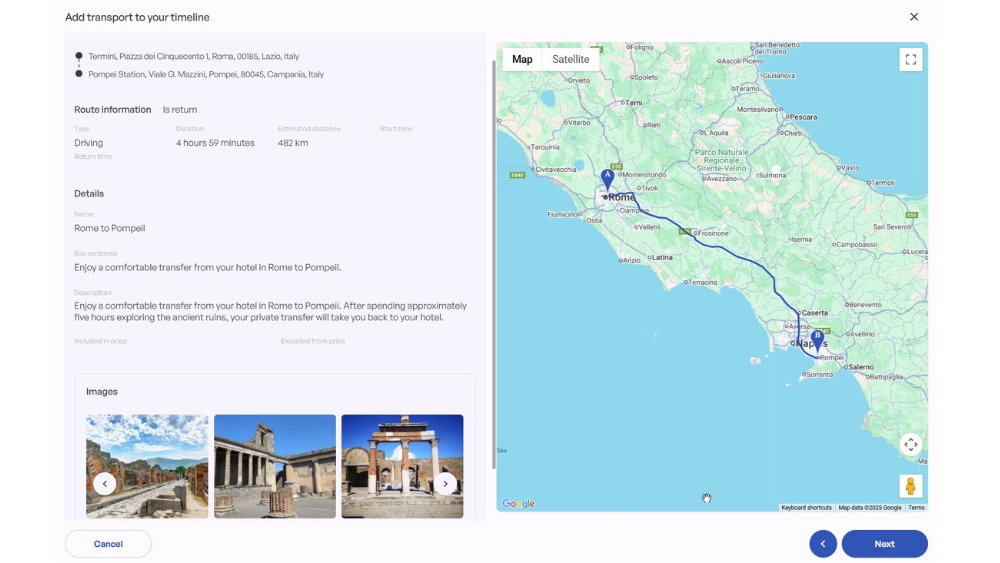Click the Street View pegman icon
1000x563 pixels.
point(910,486)
